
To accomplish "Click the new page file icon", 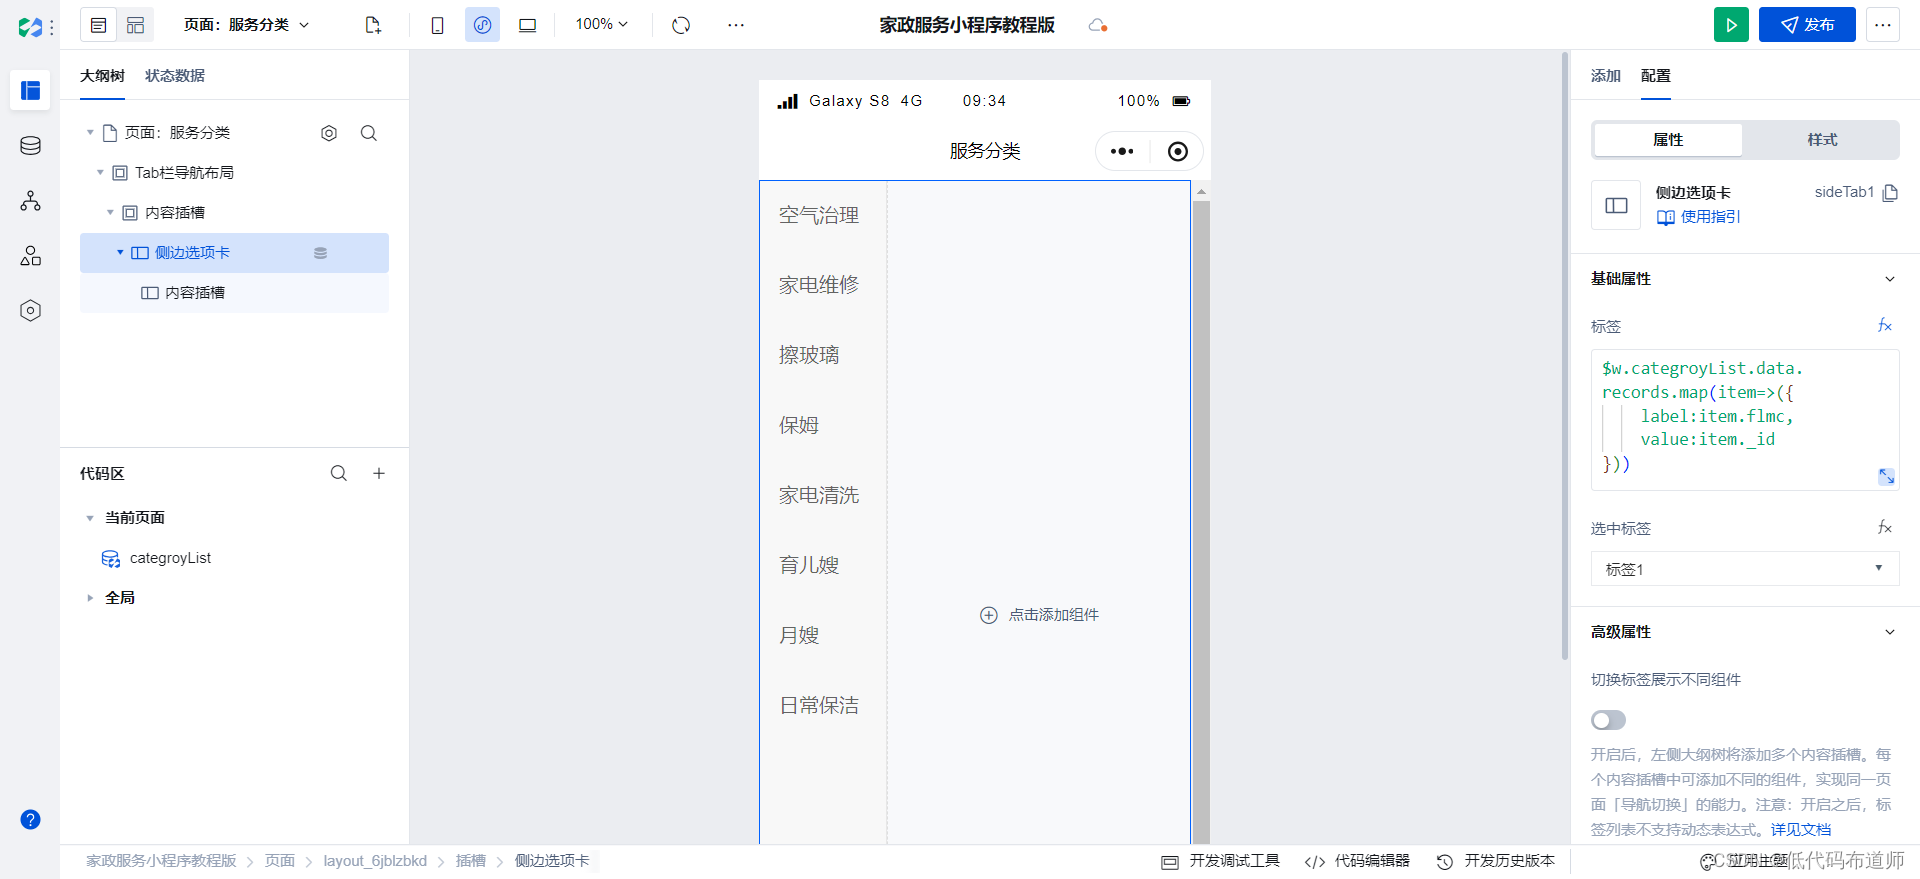I will [373, 25].
